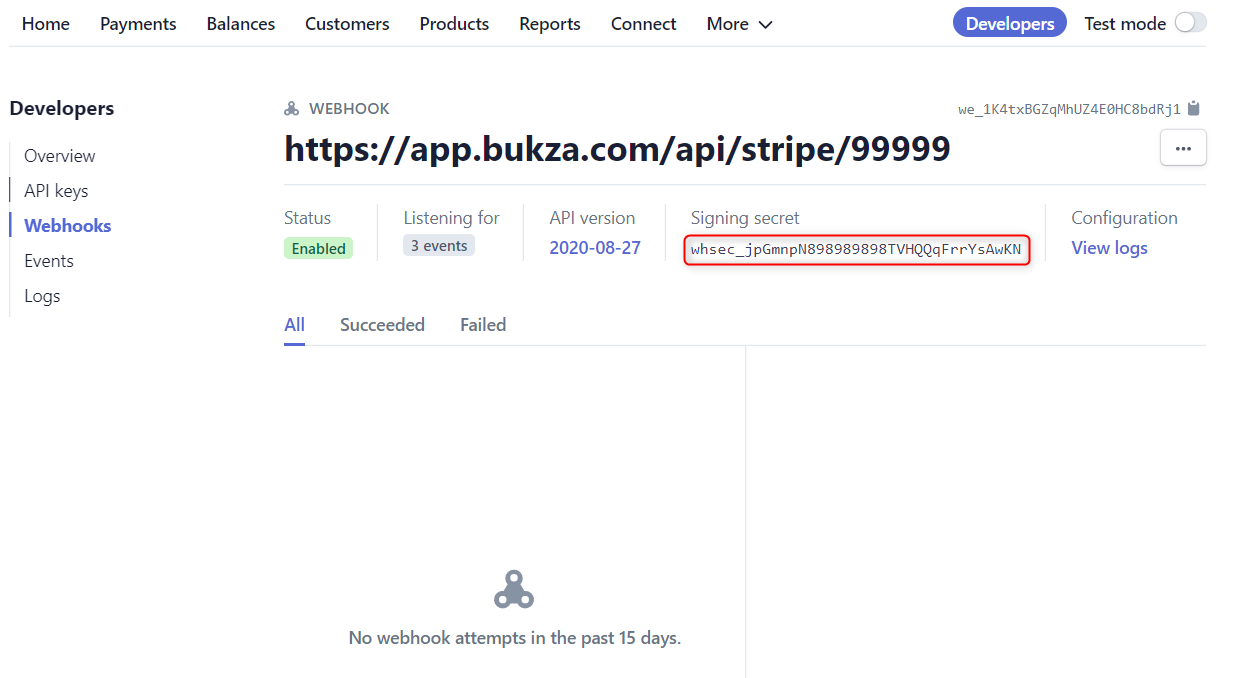Viewport: 1243px width, 678px height.
Task: Open the three-dot webhook options button
Action: pyautogui.click(x=1183, y=148)
